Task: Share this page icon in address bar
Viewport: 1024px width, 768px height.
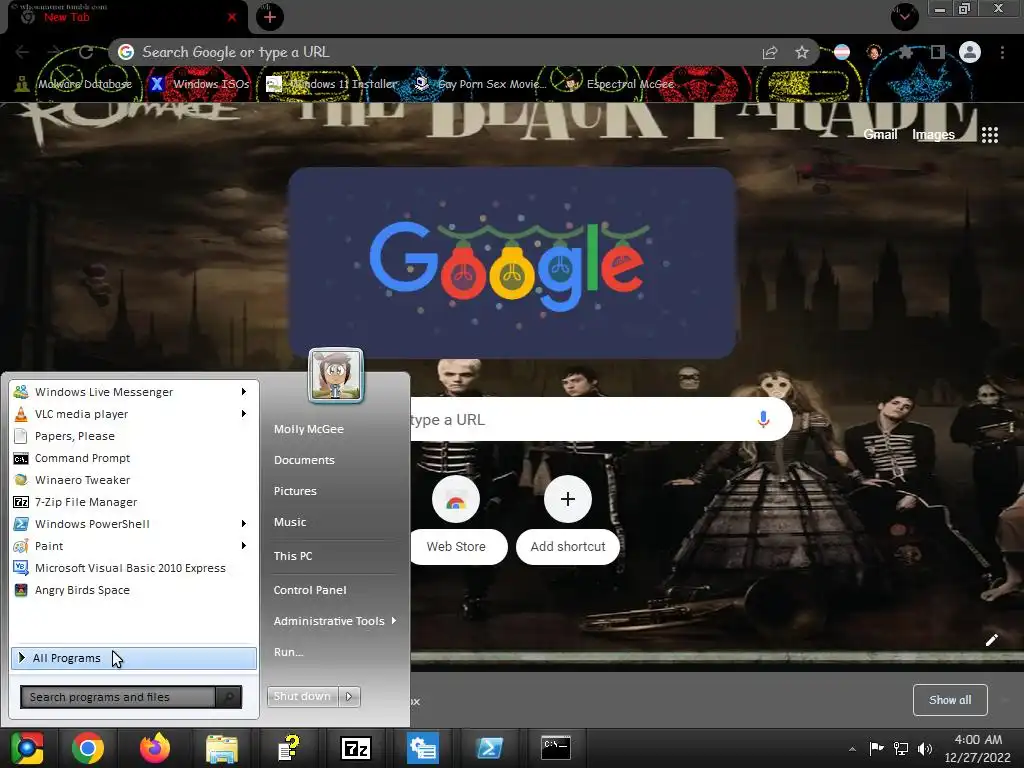Action: (x=770, y=52)
